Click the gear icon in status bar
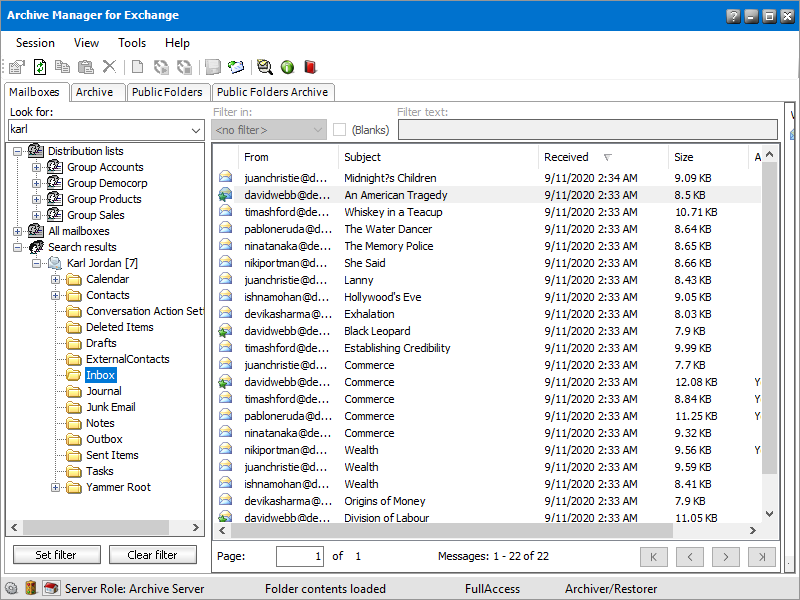The width and height of the screenshot is (800, 600). (x=12, y=589)
